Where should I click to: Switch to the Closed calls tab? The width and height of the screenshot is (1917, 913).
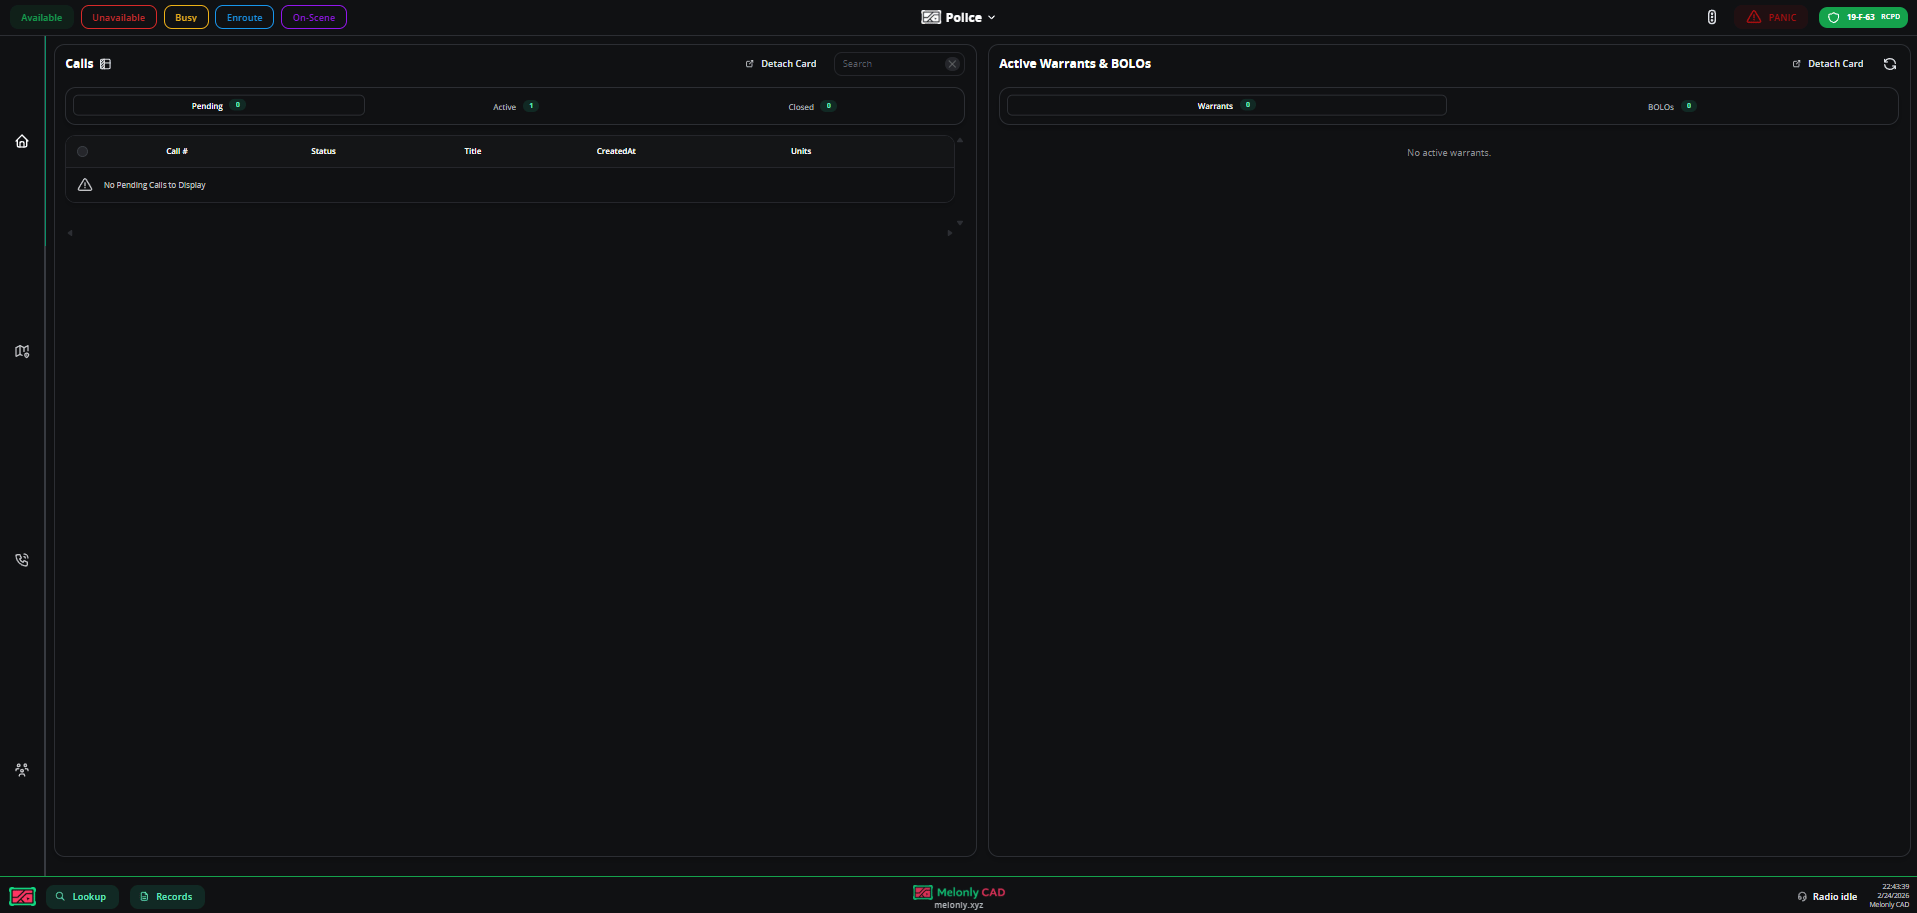[x=811, y=106]
